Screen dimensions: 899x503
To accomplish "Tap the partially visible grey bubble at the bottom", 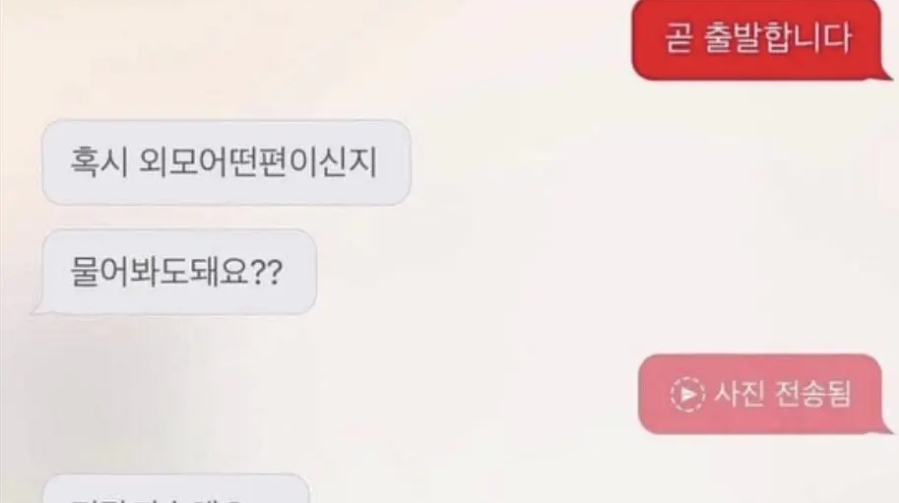I will point(177,489).
